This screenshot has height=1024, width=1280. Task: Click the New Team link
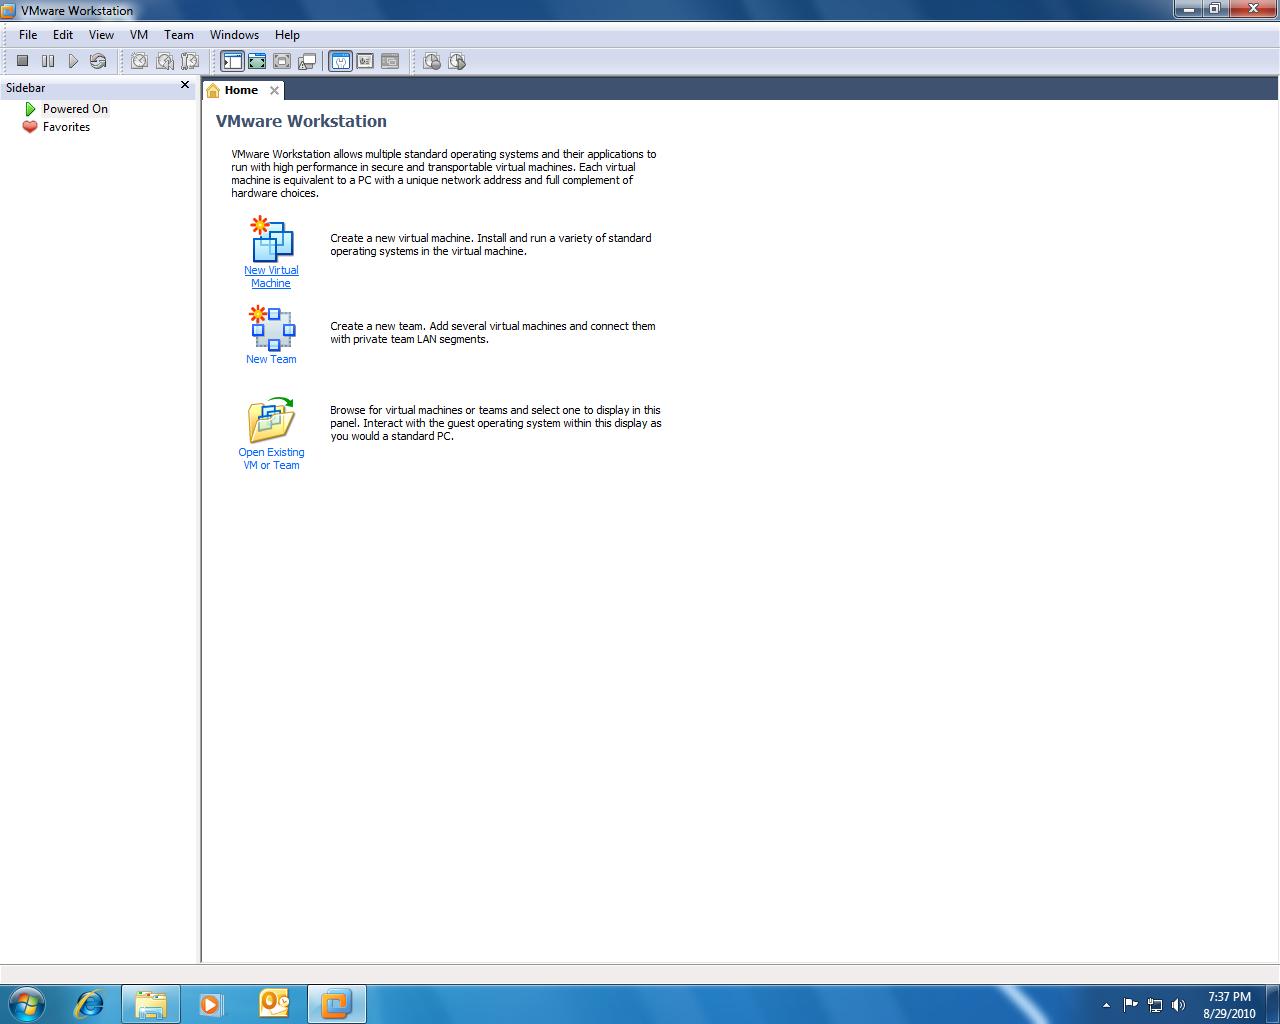pos(271,359)
